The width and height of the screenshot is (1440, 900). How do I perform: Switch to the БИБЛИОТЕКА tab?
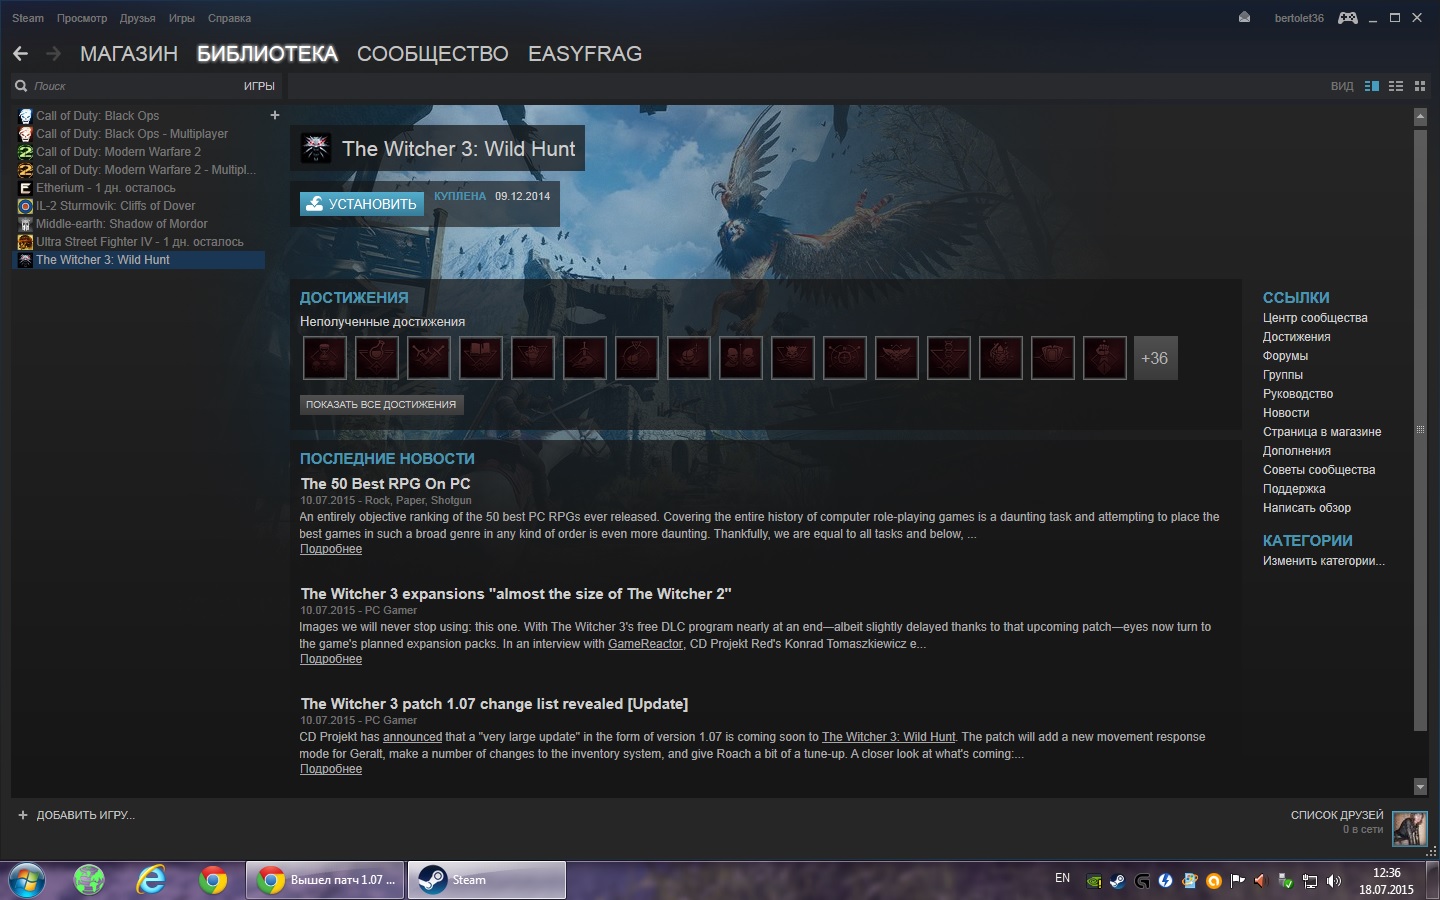pyautogui.click(x=267, y=54)
